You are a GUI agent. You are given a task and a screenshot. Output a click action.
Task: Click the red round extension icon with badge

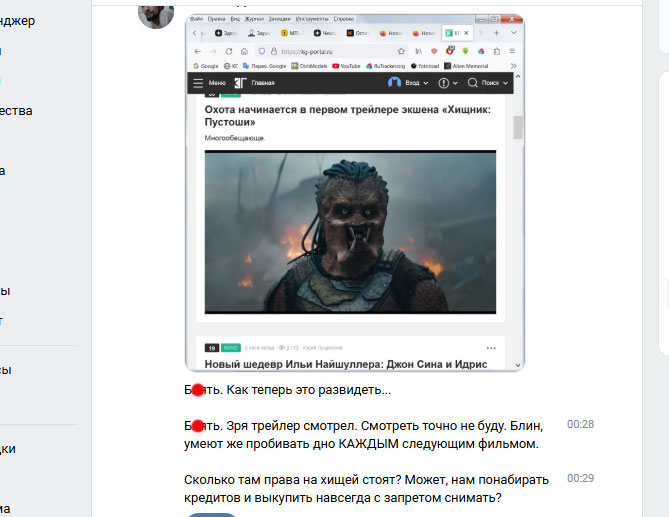click(x=450, y=50)
